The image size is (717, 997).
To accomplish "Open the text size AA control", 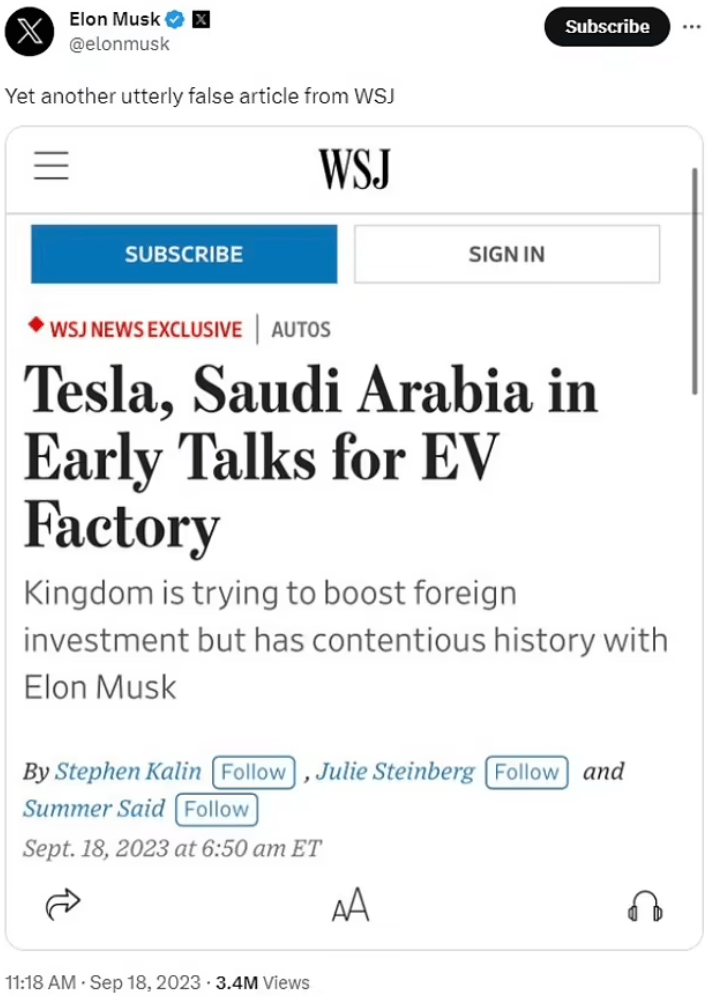I will coord(350,904).
